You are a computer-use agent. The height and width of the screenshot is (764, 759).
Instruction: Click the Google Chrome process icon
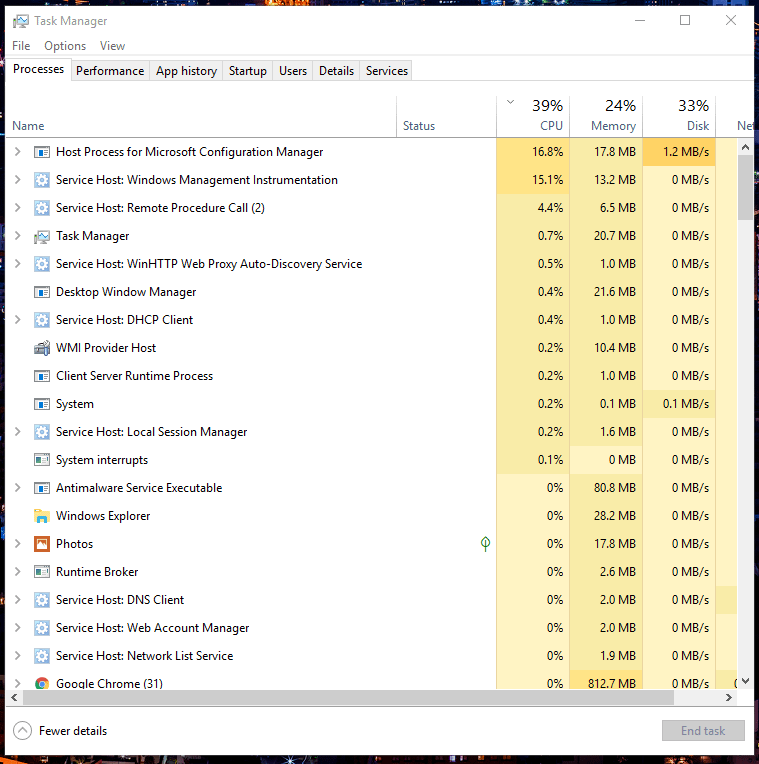[42, 684]
